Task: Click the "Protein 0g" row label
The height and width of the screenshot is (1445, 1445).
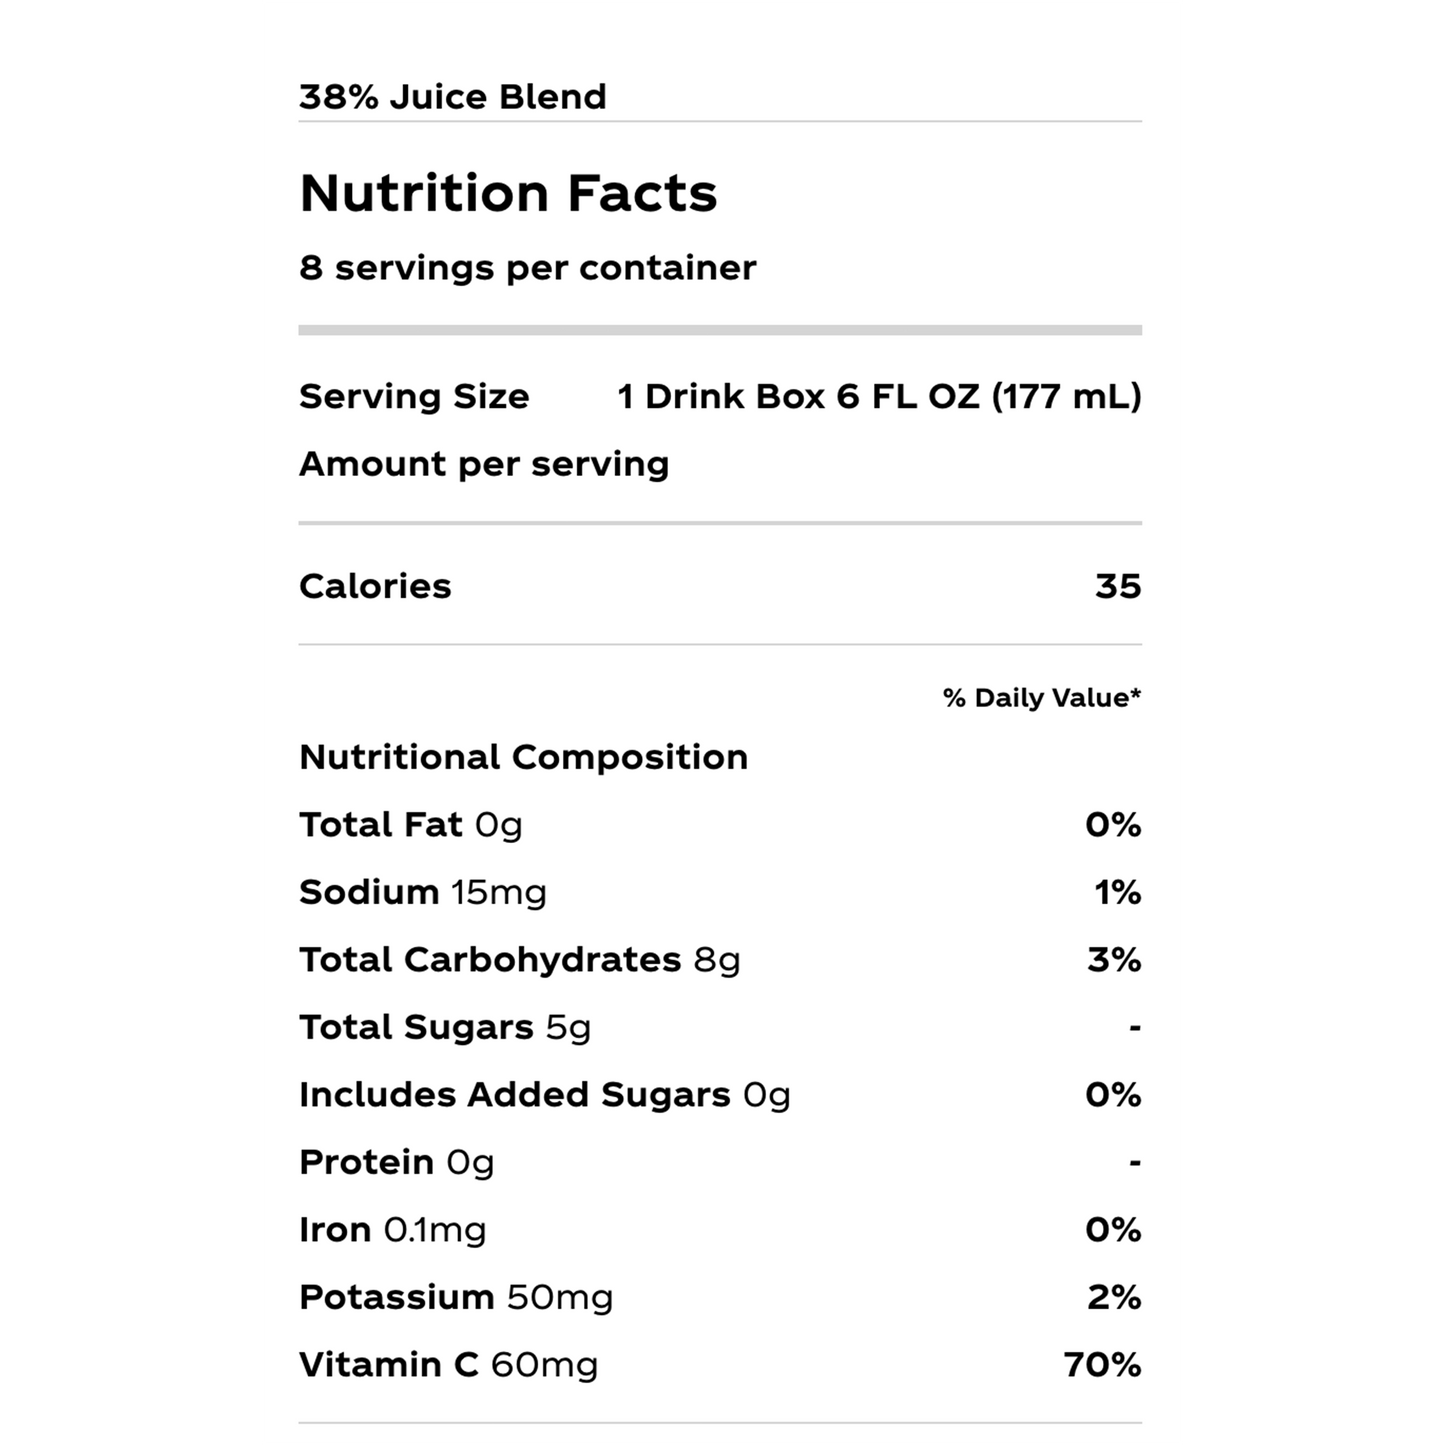Action: 397,1162
